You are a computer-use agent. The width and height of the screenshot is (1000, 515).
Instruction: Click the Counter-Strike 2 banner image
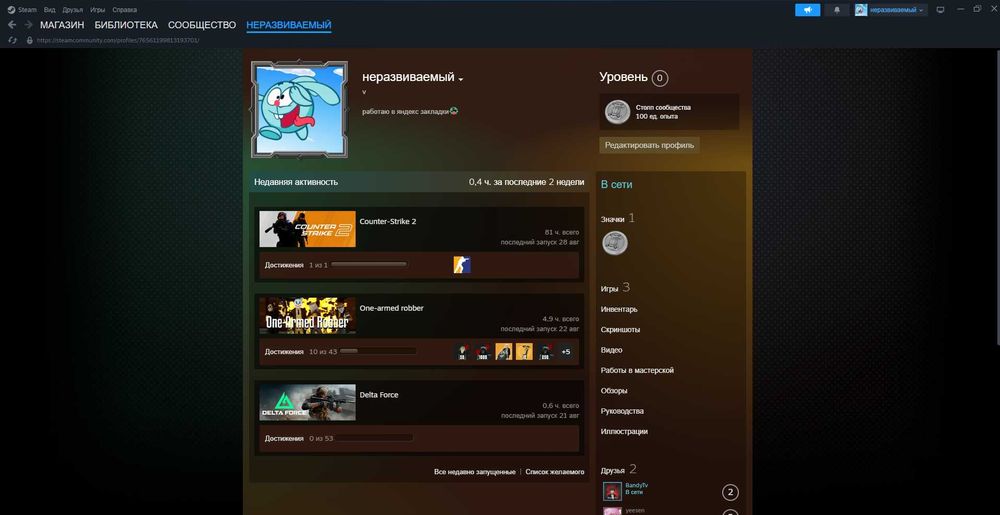[x=307, y=229]
